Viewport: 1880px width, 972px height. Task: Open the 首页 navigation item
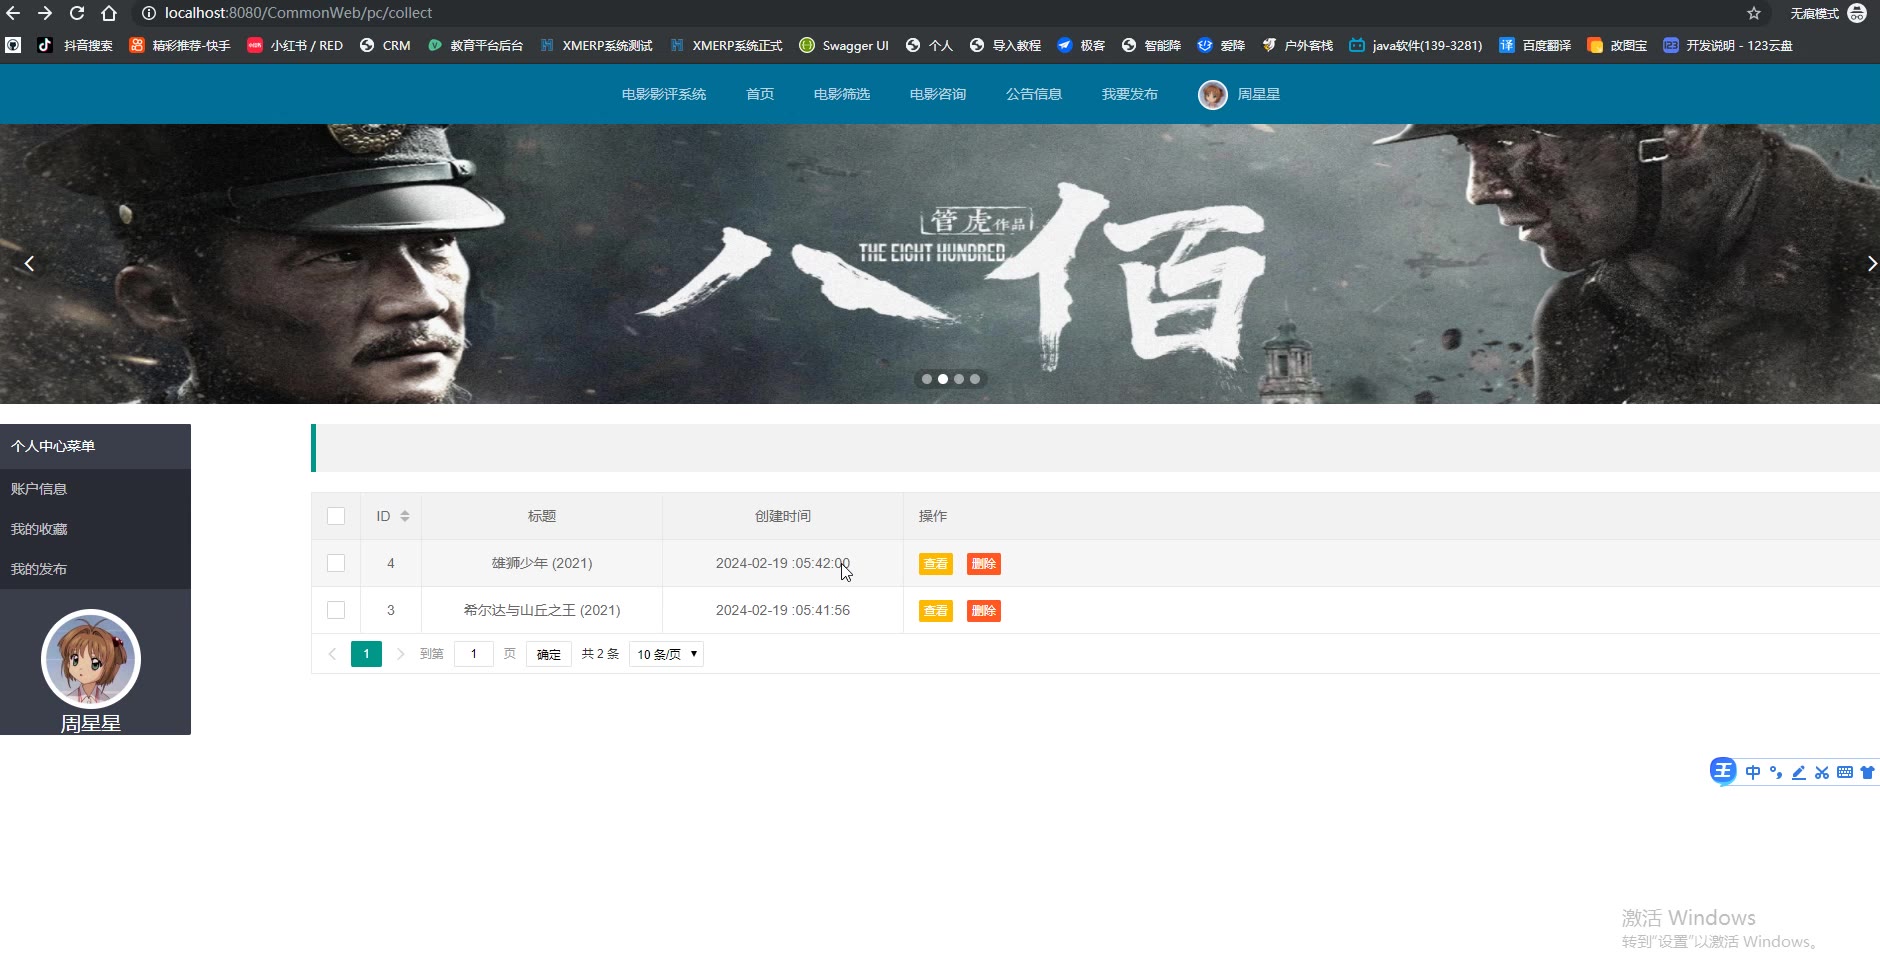click(760, 94)
